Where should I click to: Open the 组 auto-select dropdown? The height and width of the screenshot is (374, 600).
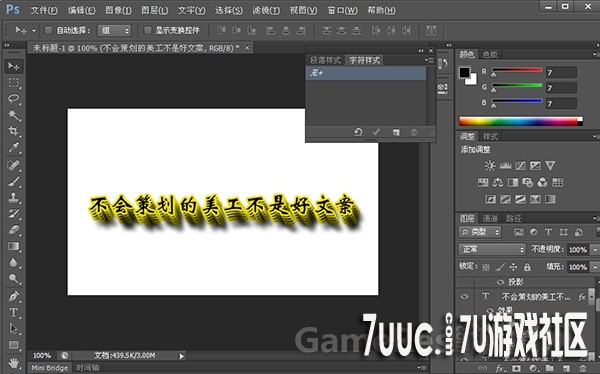(114, 31)
